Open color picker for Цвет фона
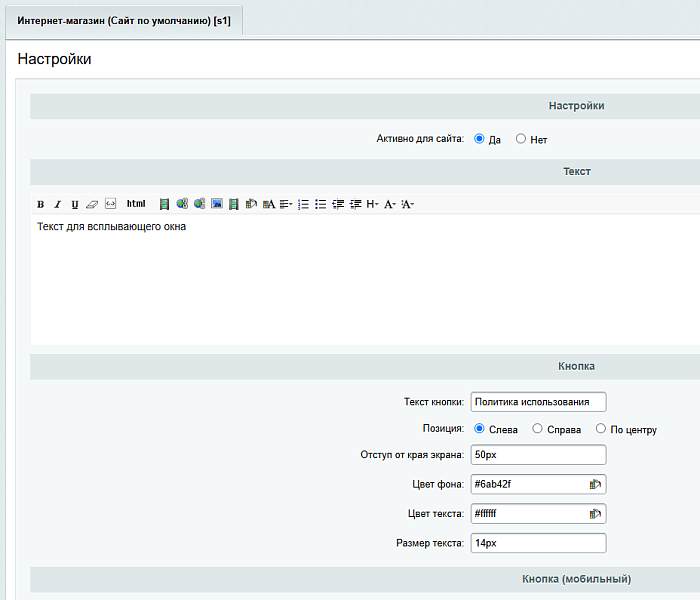700x600 pixels. pyautogui.click(x=595, y=484)
